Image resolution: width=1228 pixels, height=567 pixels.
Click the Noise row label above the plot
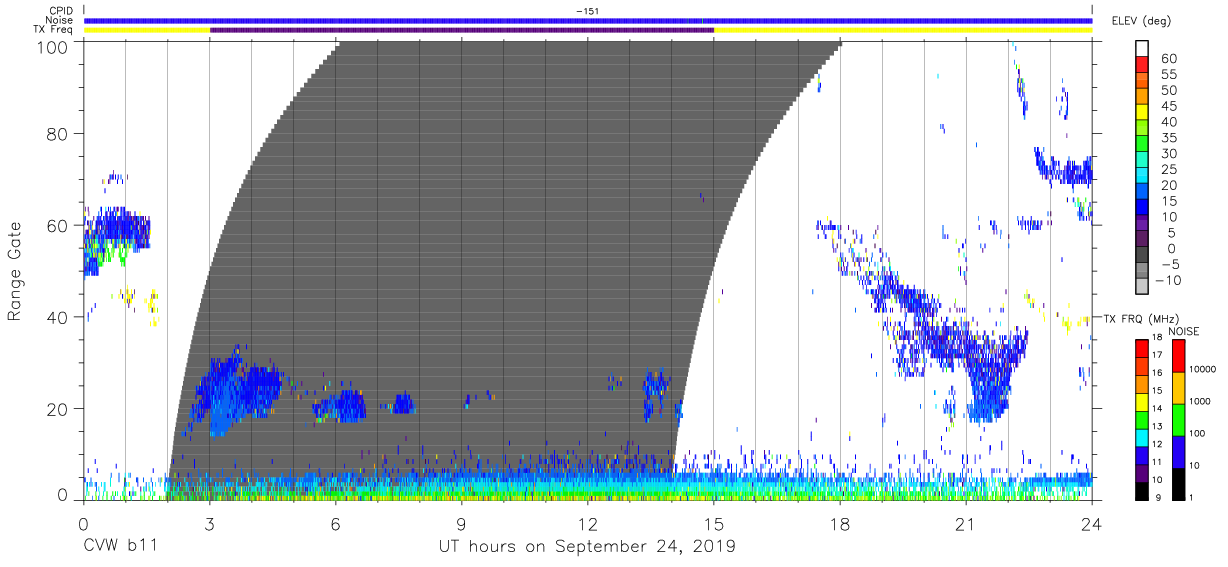tap(58, 20)
